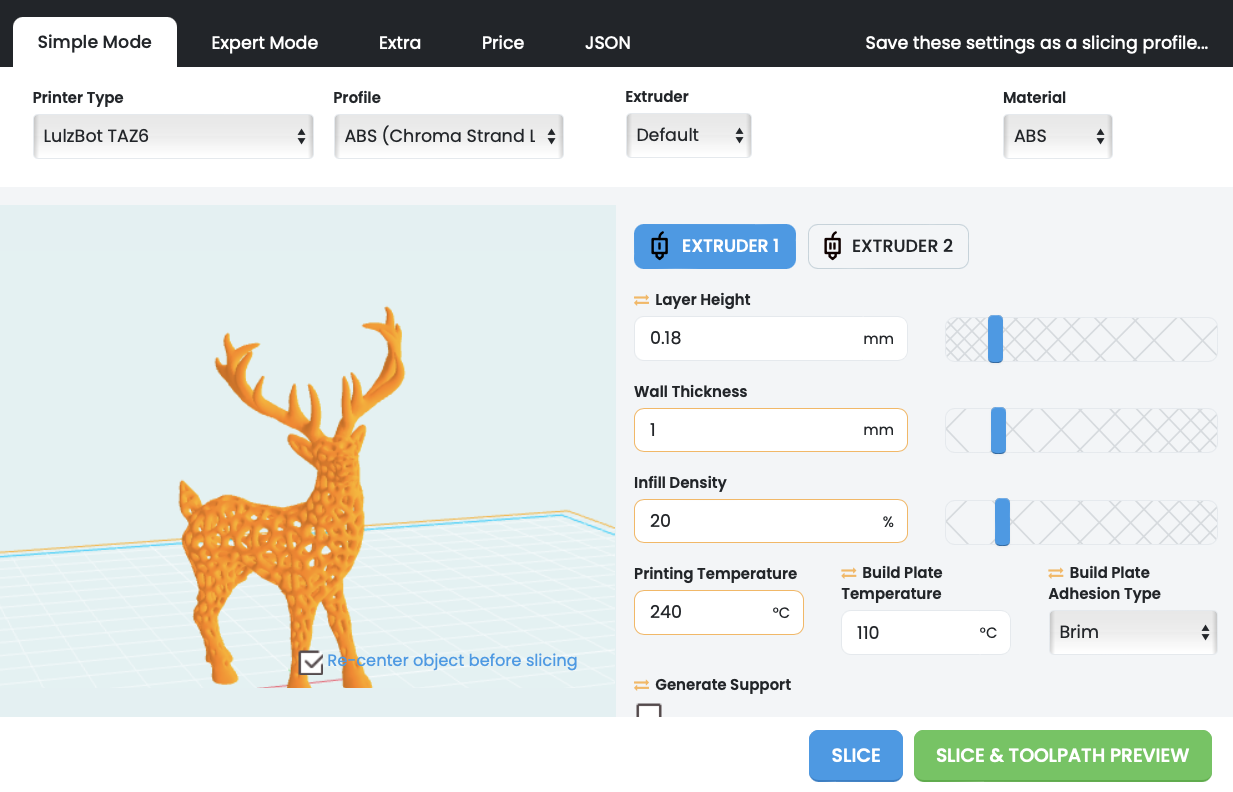
Task: Toggle Re-center object before slicing
Action: (x=311, y=661)
